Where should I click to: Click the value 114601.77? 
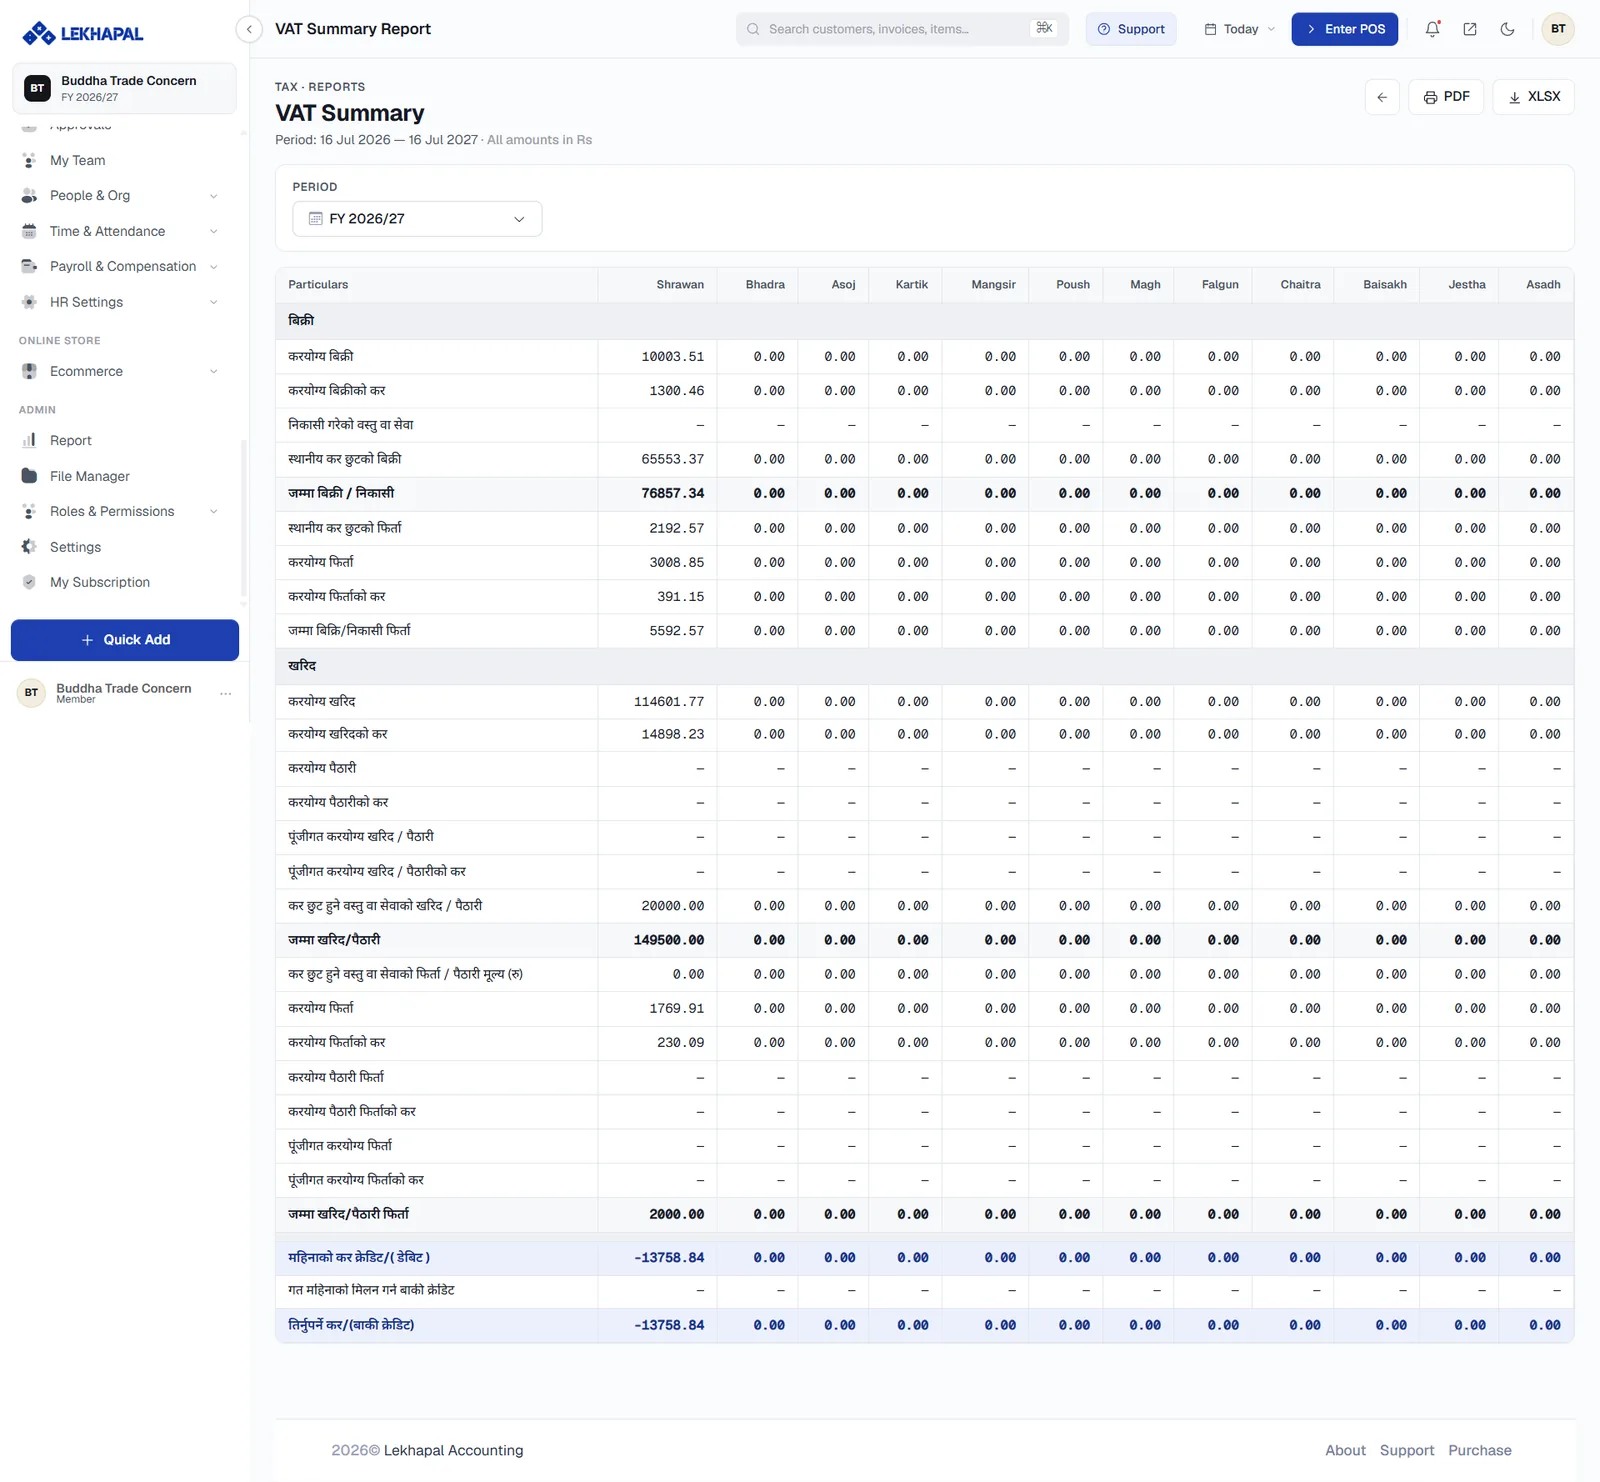pyautogui.click(x=668, y=702)
